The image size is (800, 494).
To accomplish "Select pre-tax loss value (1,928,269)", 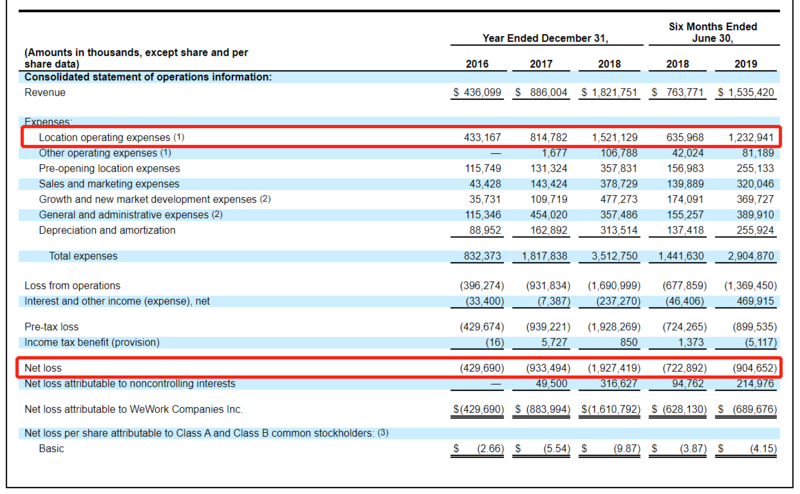I will pyautogui.click(x=614, y=327).
